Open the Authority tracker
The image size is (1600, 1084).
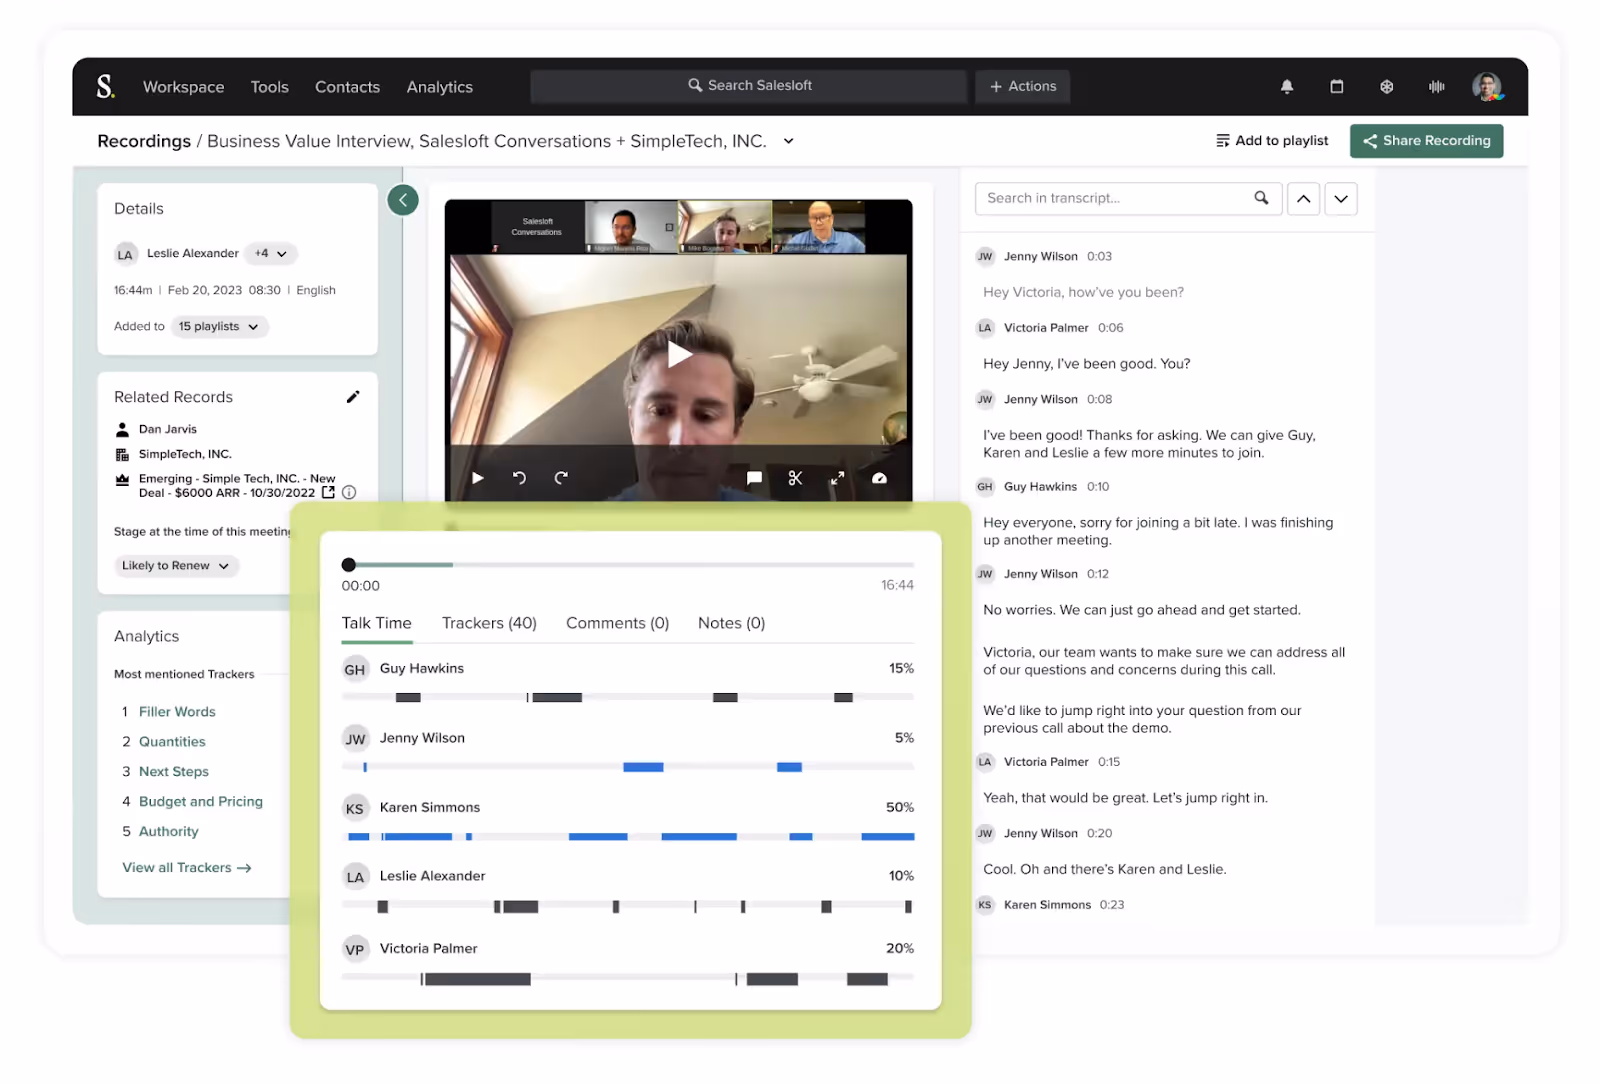pos(169,832)
